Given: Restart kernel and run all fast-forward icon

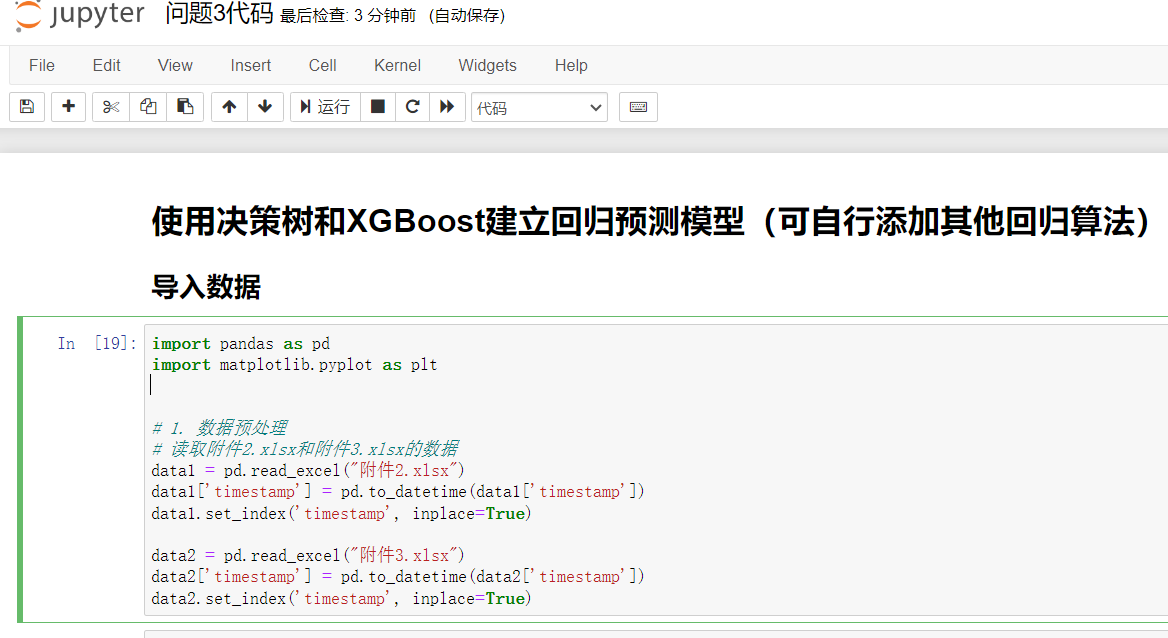Looking at the screenshot, I should point(447,107).
